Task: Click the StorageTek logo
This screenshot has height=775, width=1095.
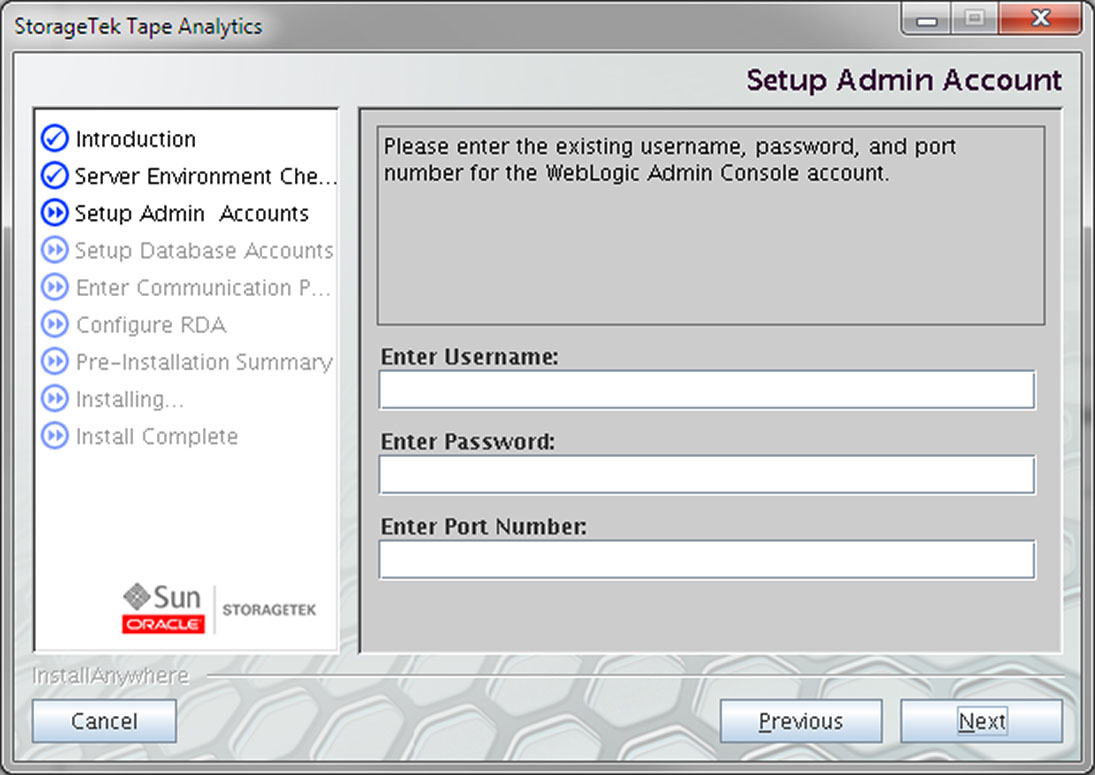Action: click(x=269, y=610)
